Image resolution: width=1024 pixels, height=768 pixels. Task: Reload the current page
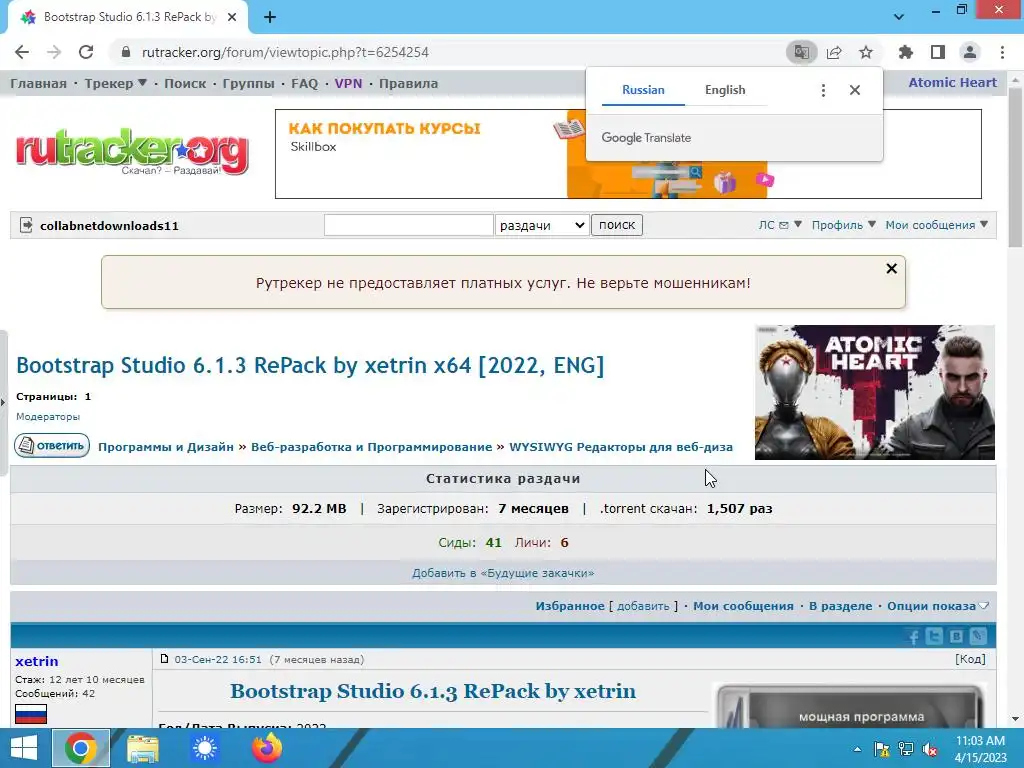pos(86,52)
